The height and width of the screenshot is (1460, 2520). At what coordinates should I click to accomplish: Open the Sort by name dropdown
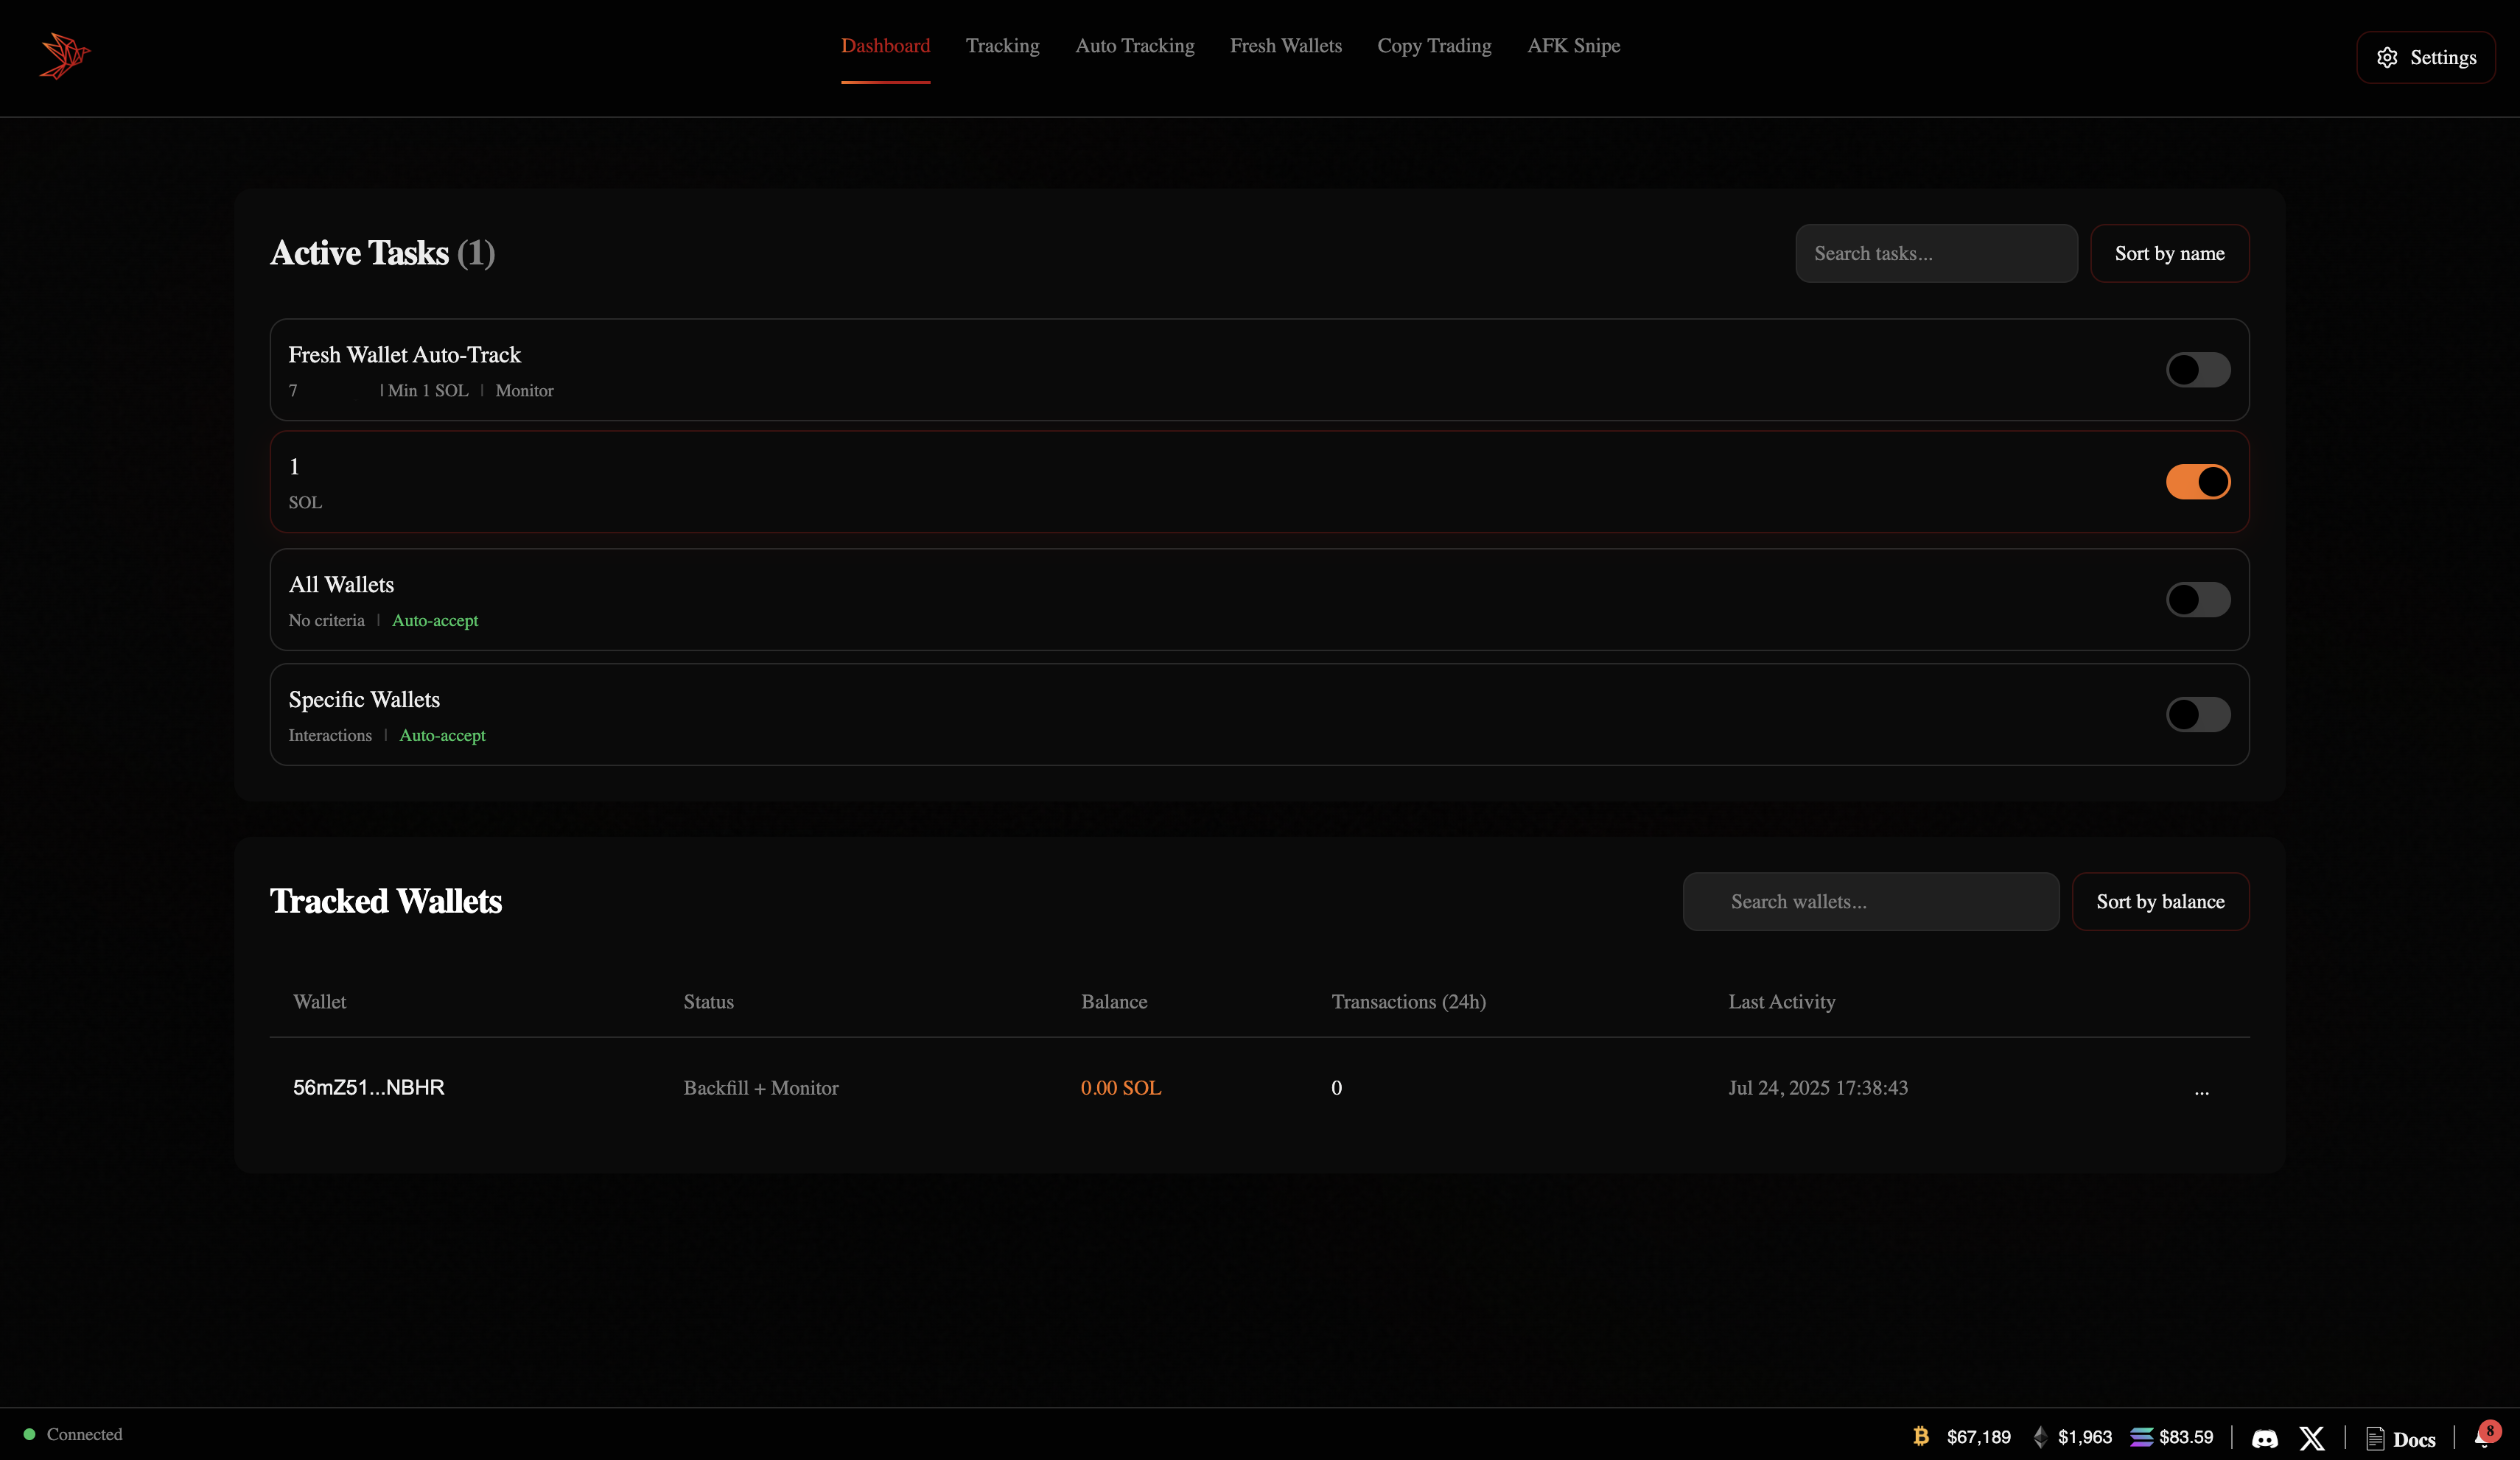(2169, 253)
